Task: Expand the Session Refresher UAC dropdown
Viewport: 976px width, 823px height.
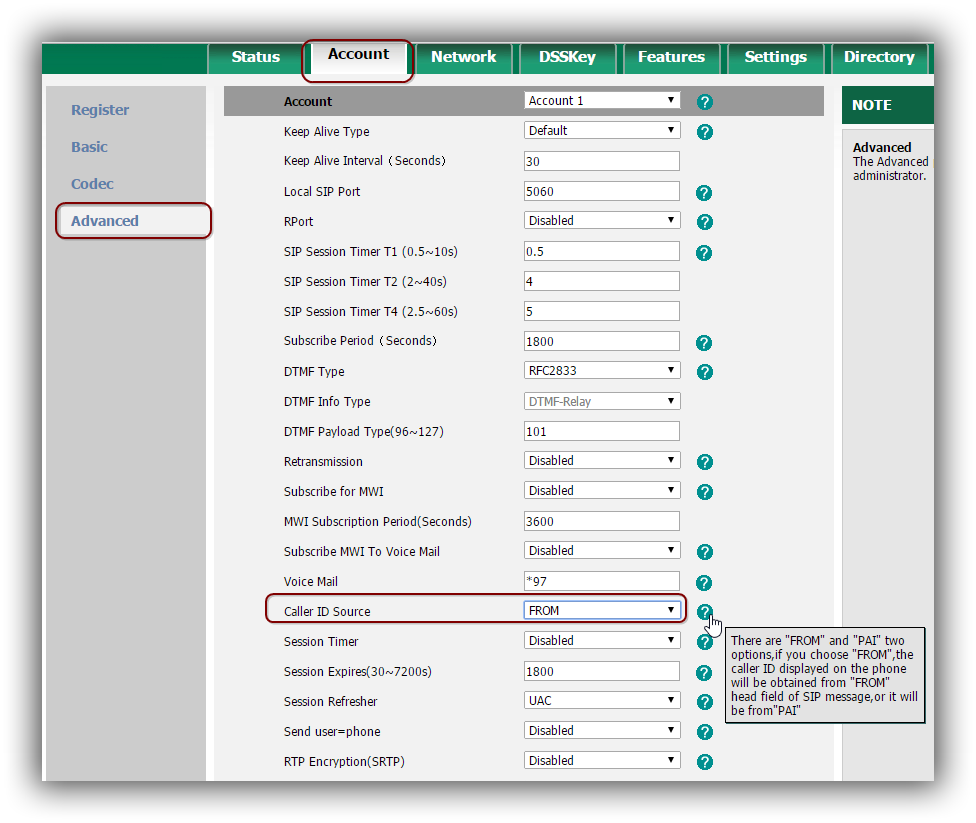Action: click(x=602, y=701)
